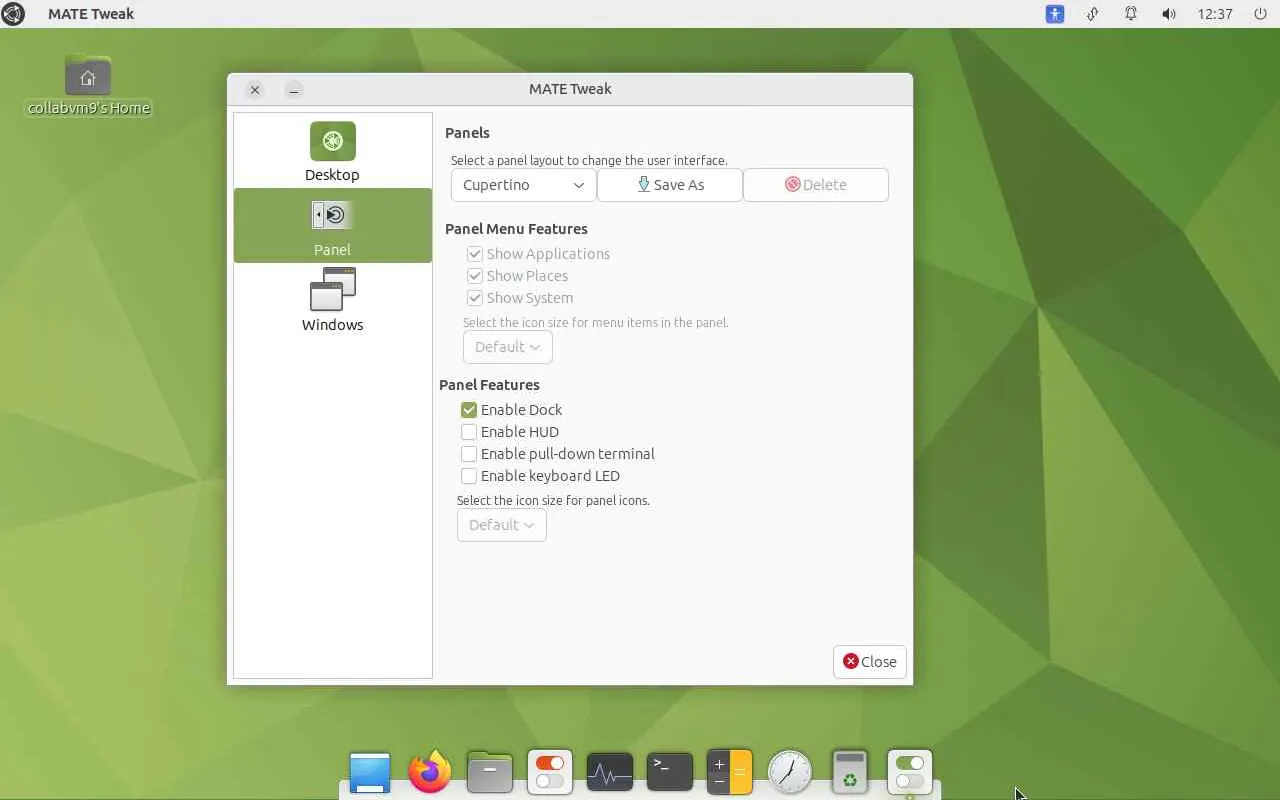Open the Terminal from the dock
This screenshot has width=1280, height=800.
tap(670, 772)
